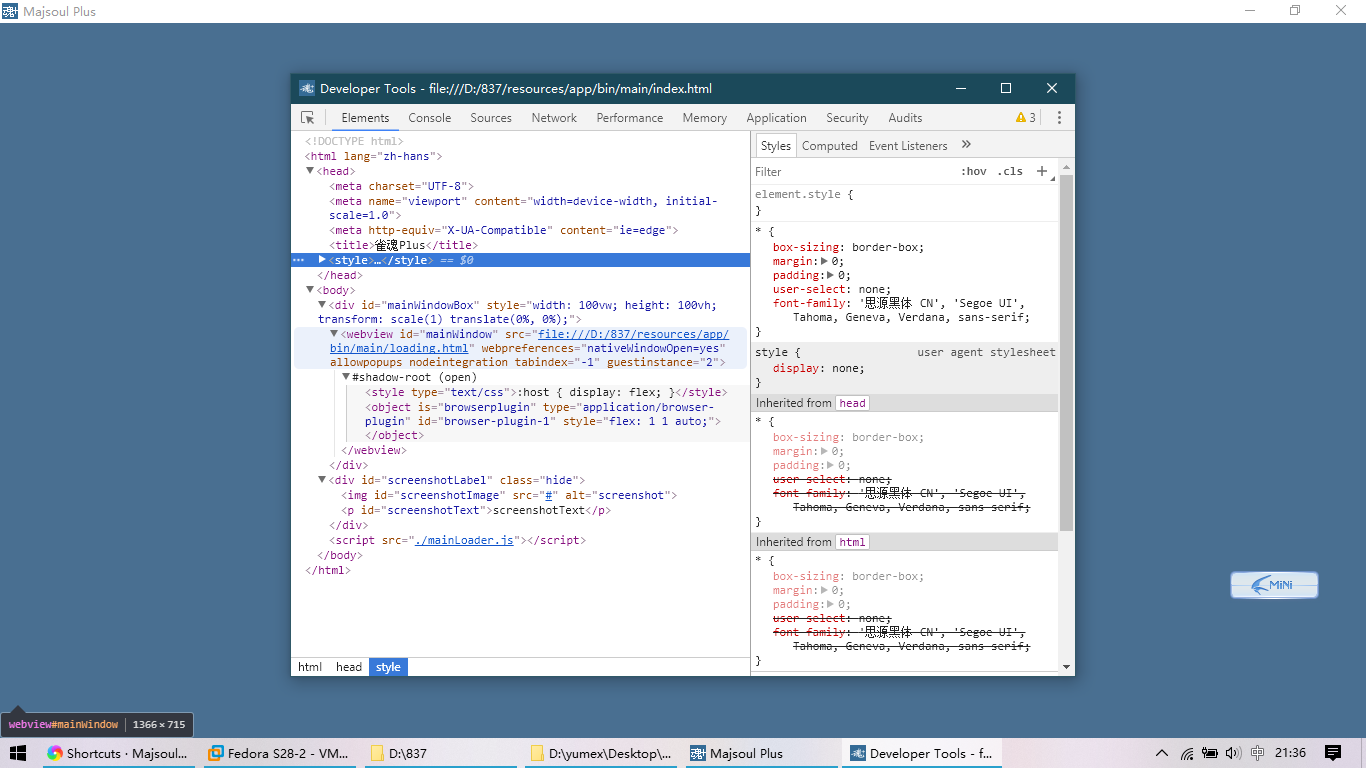Toggle the :hov element state panel
The height and width of the screenshot is (768, 1366).
tap(973, 171)
